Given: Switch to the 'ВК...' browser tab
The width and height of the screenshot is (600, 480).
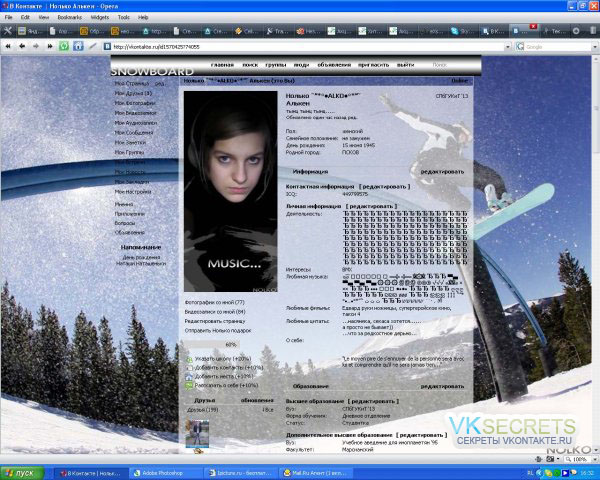Looking at the screenshot, I should (x=494, y=31).
